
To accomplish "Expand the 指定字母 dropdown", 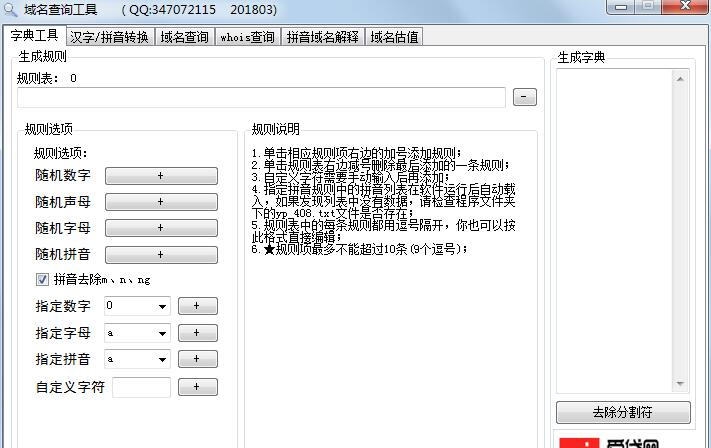I will point(162,334).
